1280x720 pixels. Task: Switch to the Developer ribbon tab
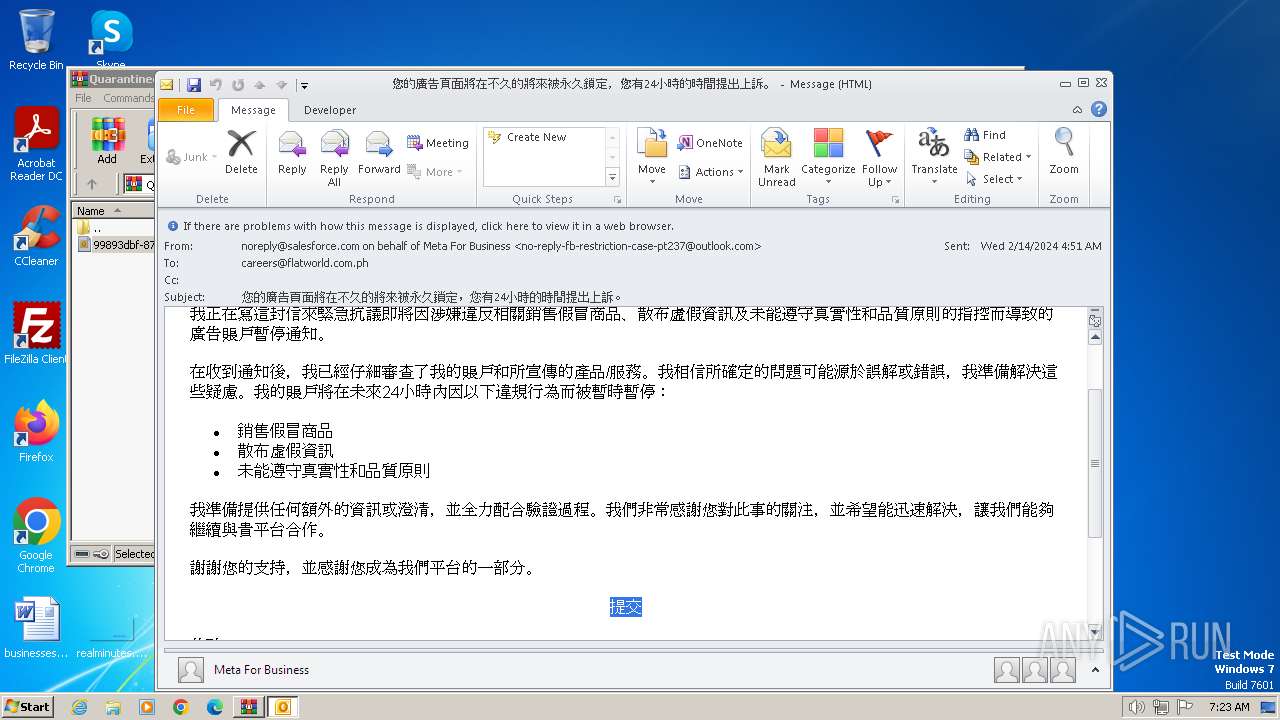(x=330, y=110)
